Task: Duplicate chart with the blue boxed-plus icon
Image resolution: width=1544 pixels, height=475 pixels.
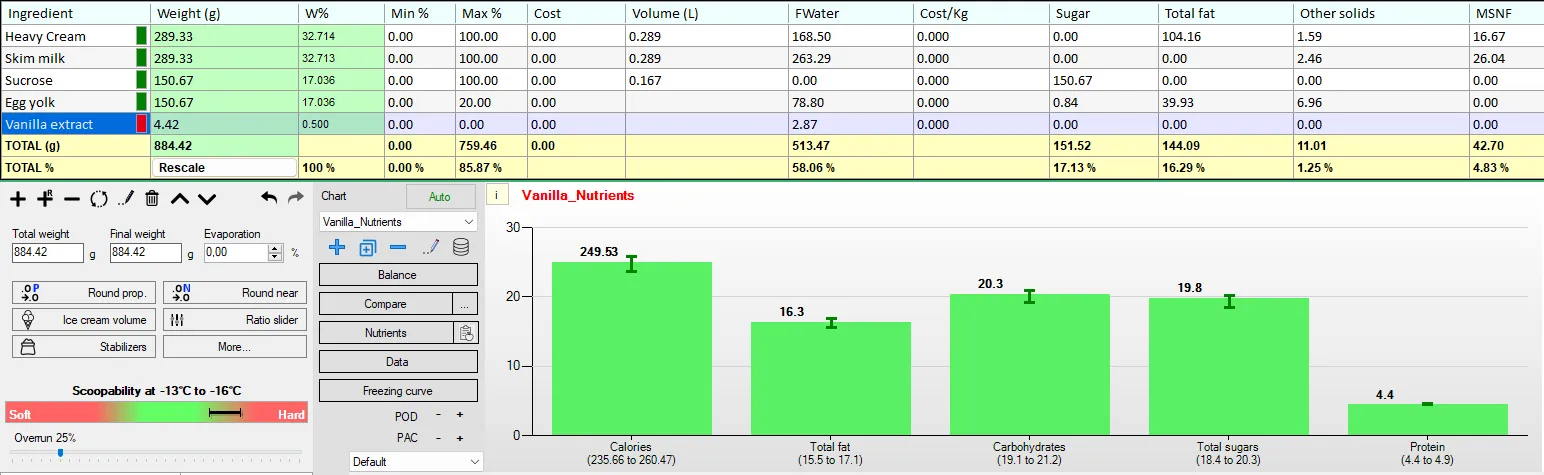Action: pos(367,247)
